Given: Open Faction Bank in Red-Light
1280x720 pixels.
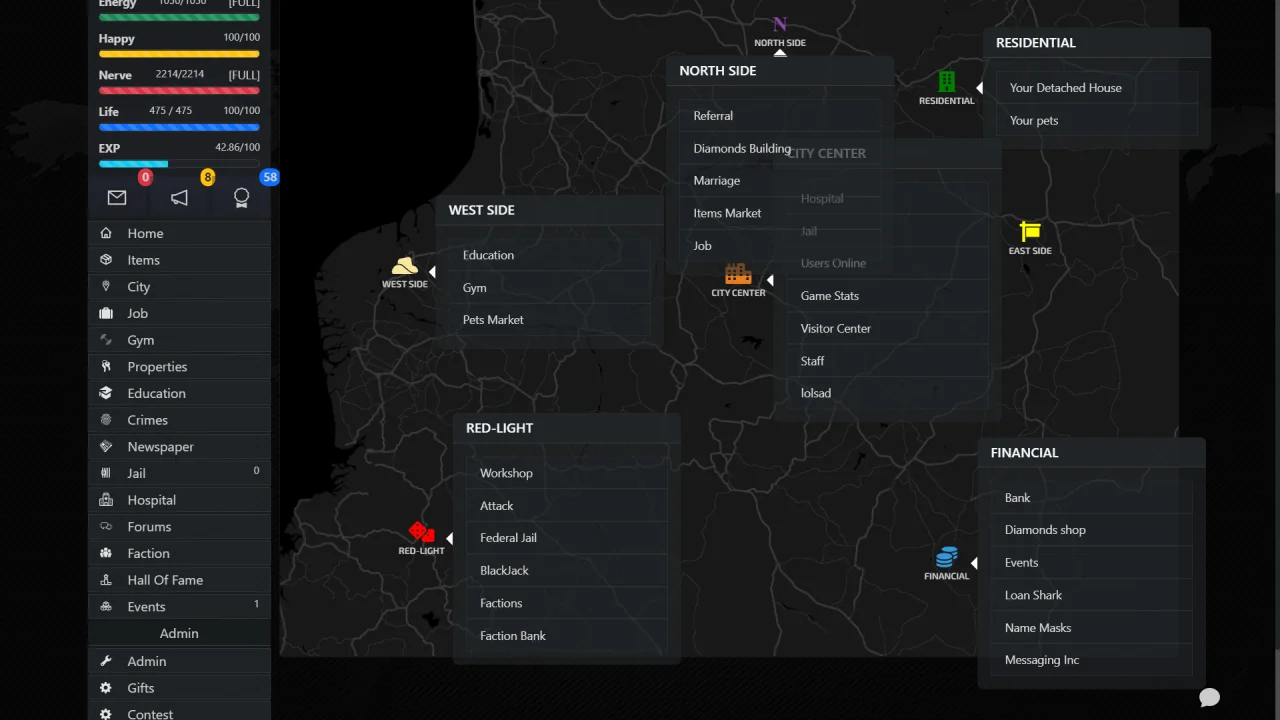Looking at the screenshot, I should (567, 635).
